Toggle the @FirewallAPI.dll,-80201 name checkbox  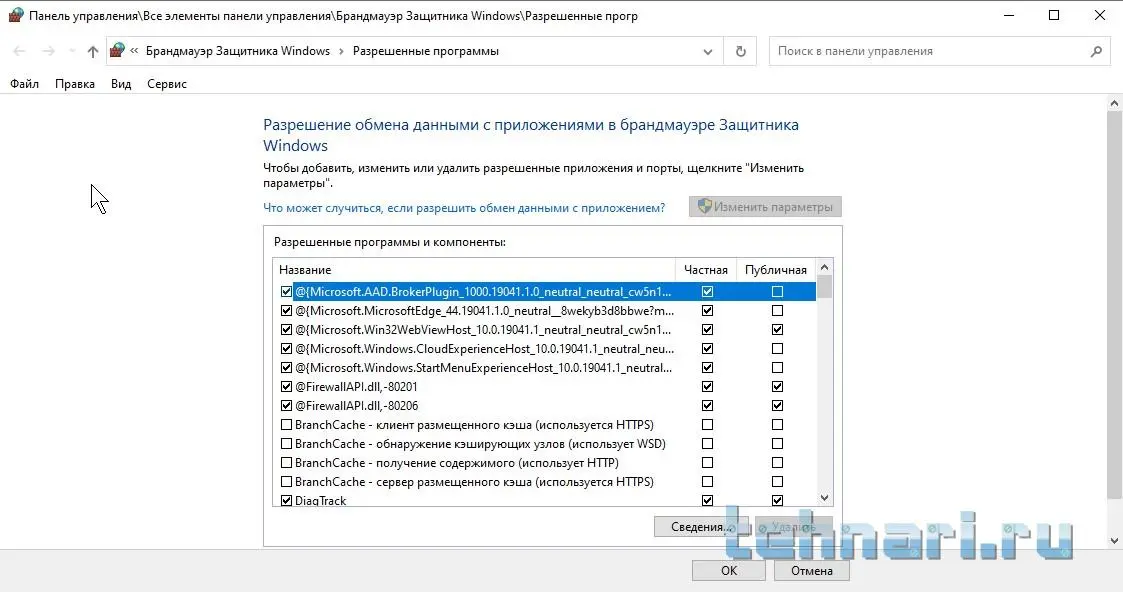pos(286,387)
